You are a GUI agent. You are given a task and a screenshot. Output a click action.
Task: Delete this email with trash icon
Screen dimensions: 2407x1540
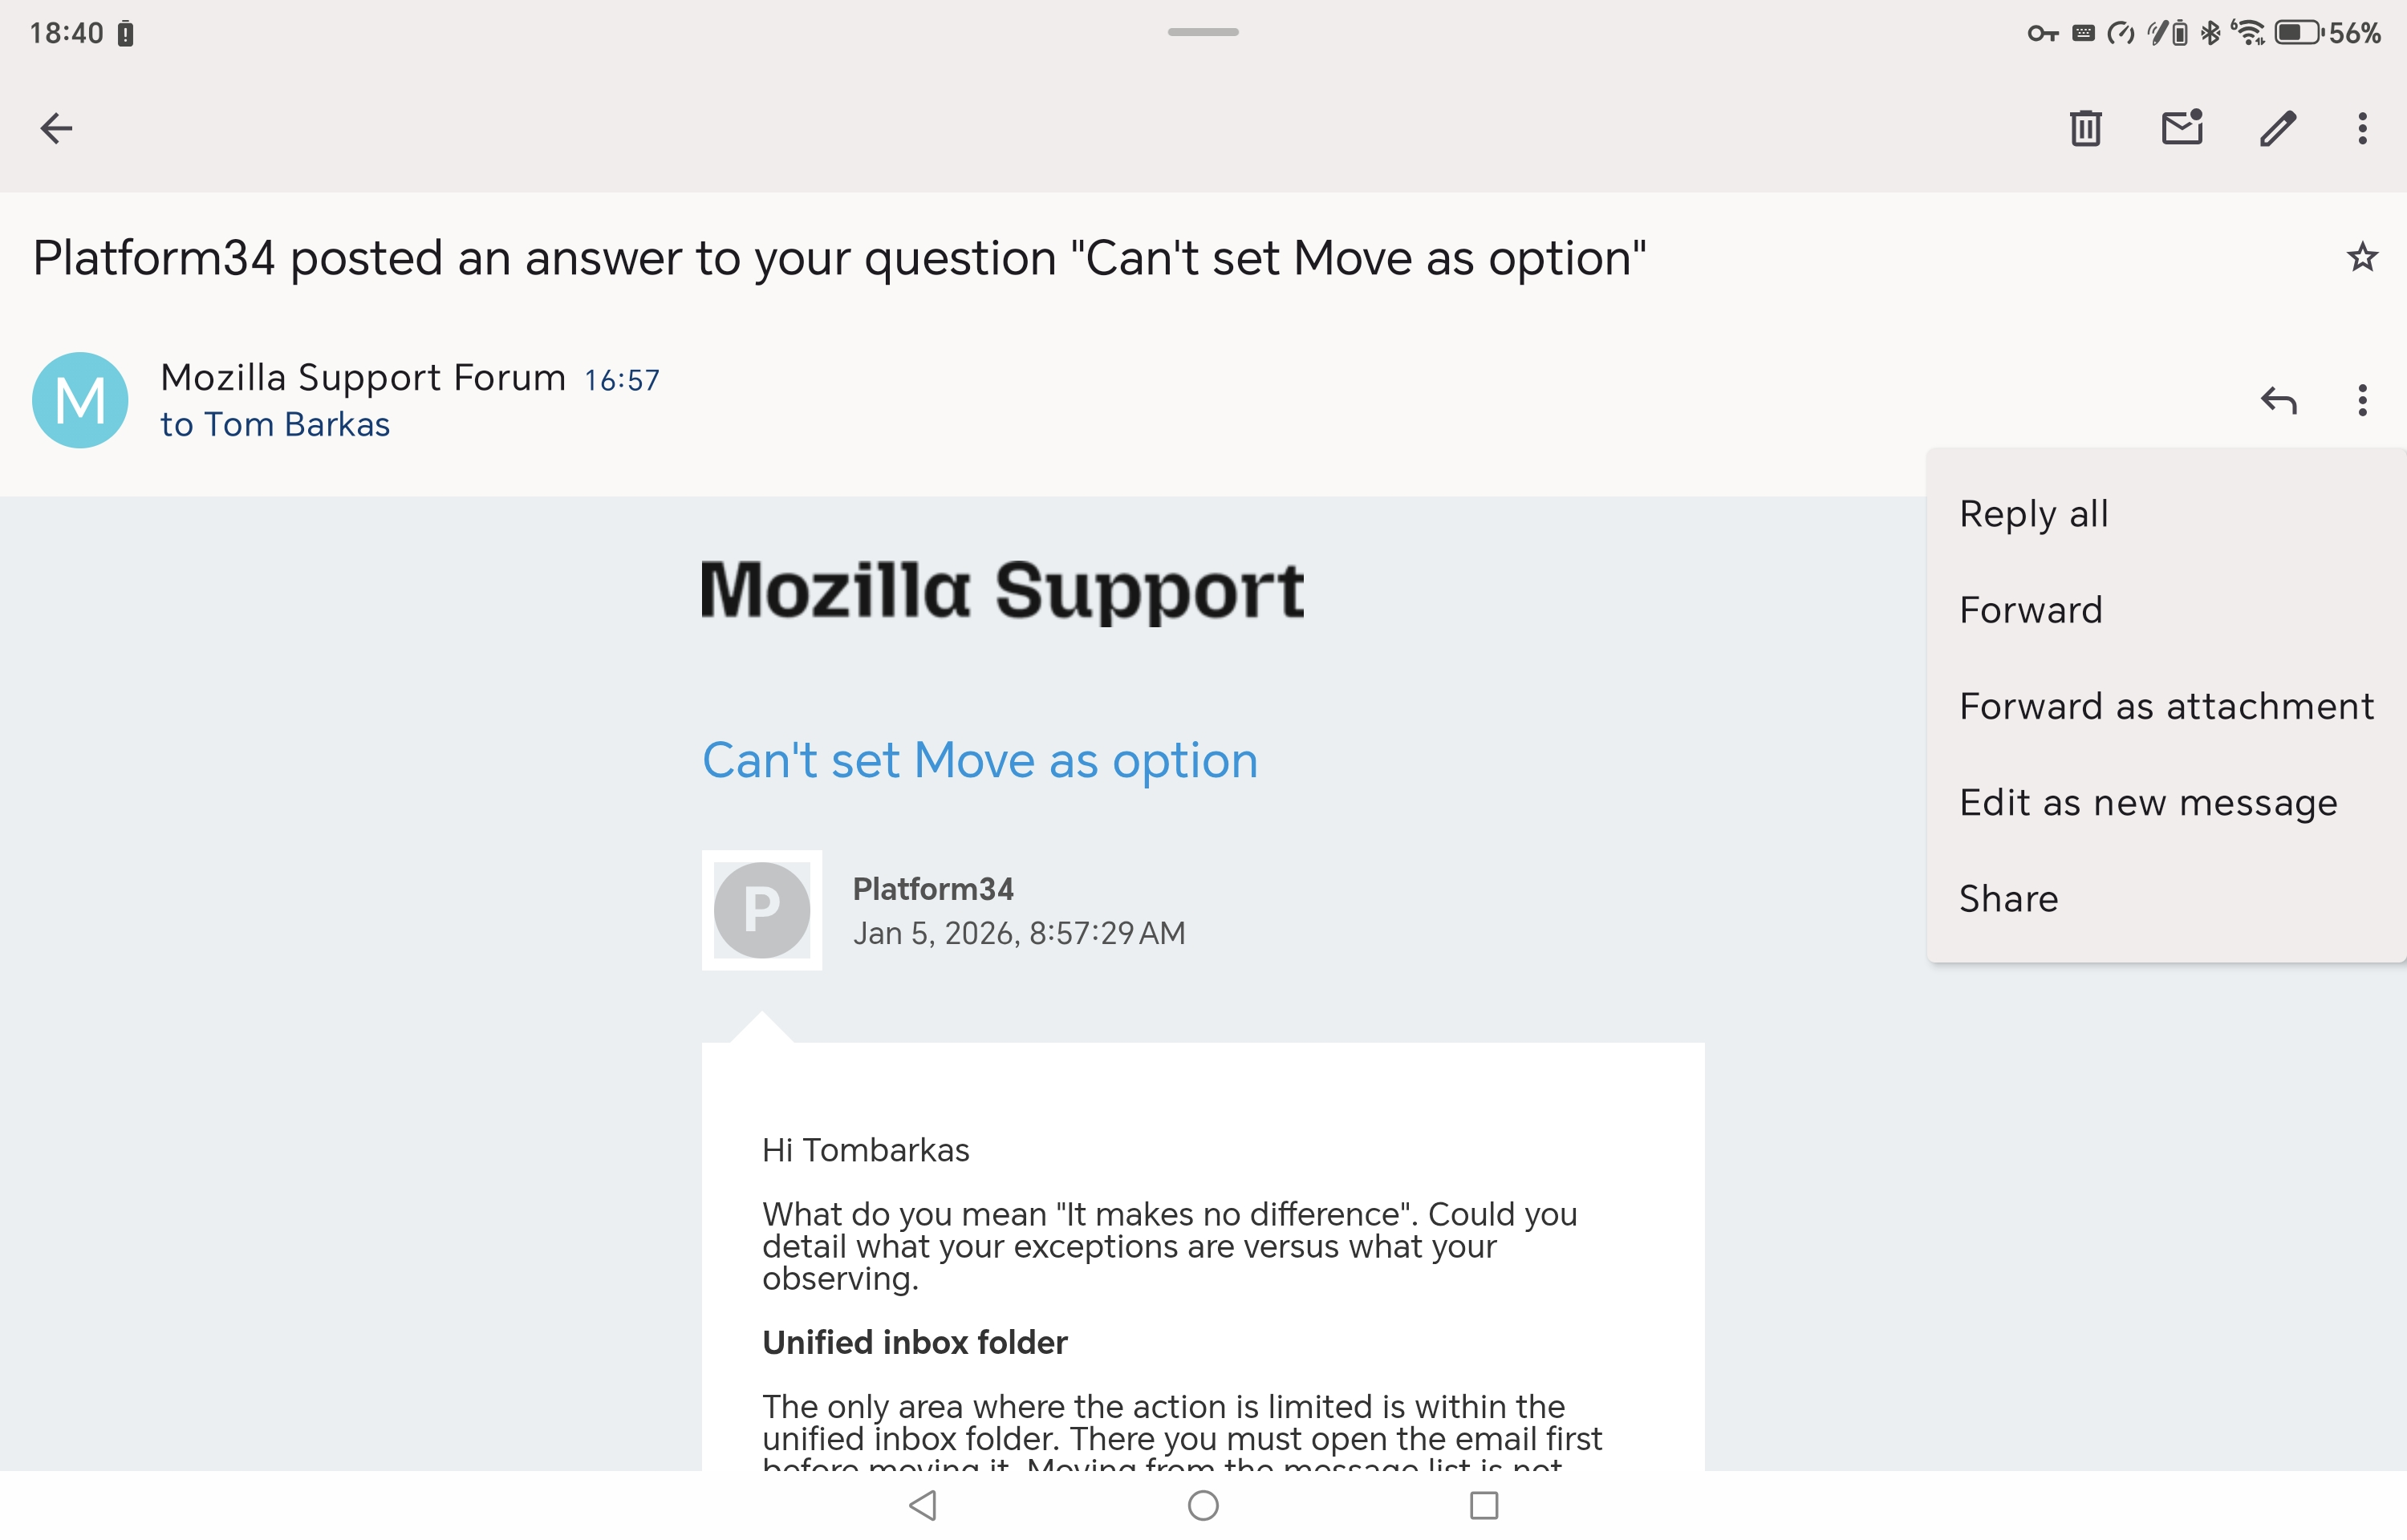[x=2085, y=128]
